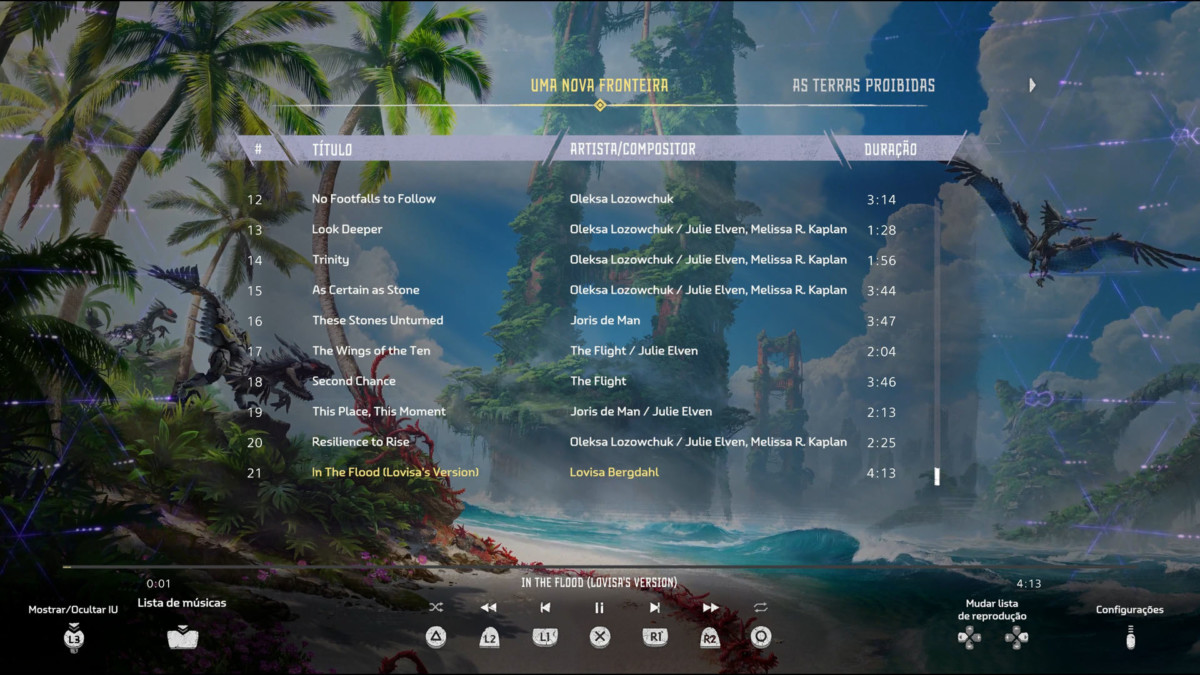Viewport: 1200px width, 675px height.
Task: Click the 1:28 duration
Action: pos(881,230)
